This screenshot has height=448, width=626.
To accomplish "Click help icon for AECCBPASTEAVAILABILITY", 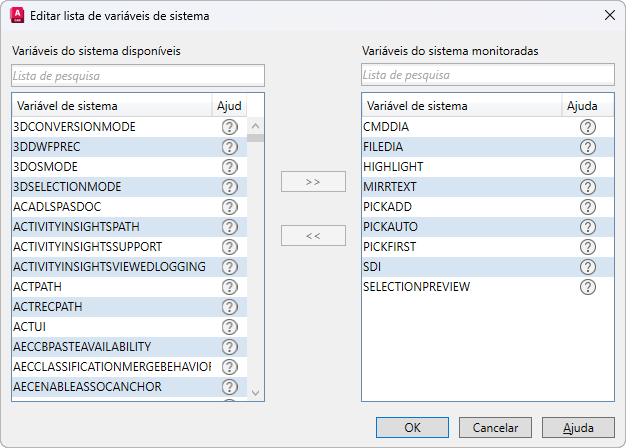I will pyautogui.click(x=229, y=347).
